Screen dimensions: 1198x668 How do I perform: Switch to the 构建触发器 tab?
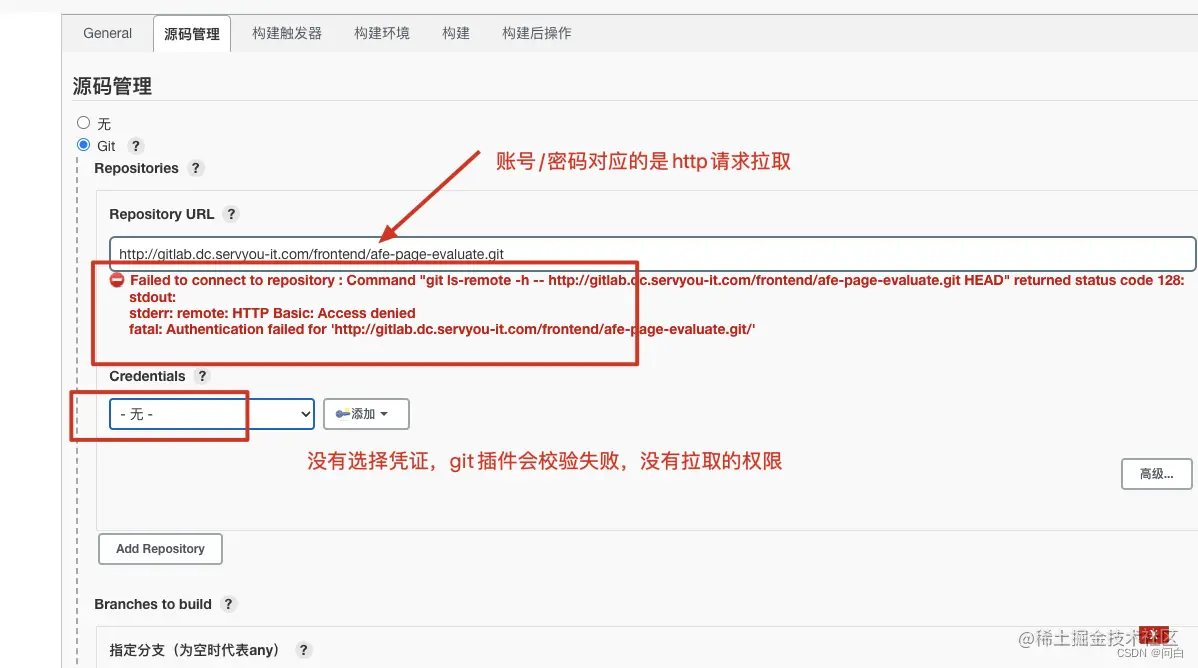[x=287, y=33]
